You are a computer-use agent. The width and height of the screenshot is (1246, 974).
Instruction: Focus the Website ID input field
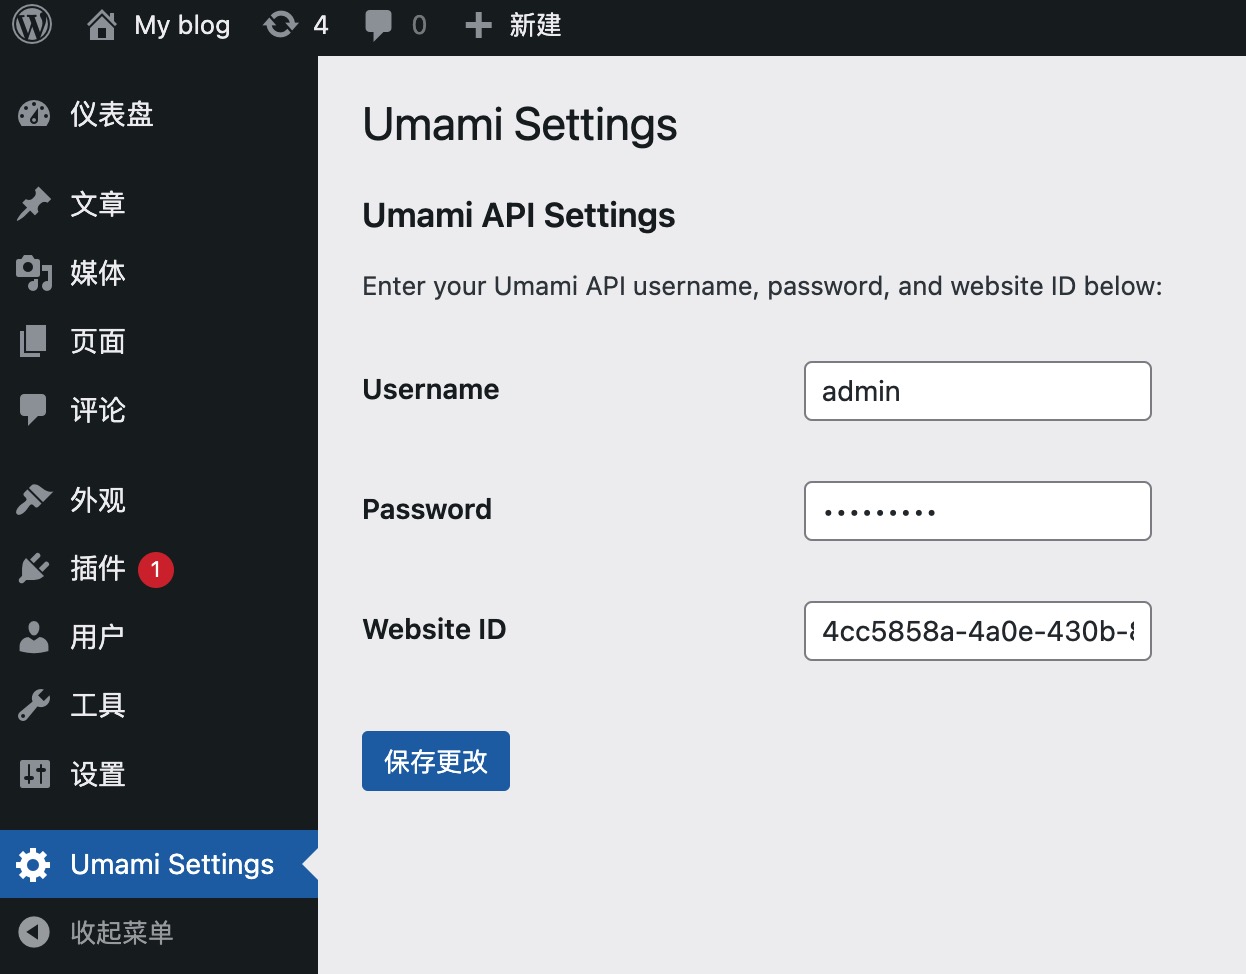[978, 631]
